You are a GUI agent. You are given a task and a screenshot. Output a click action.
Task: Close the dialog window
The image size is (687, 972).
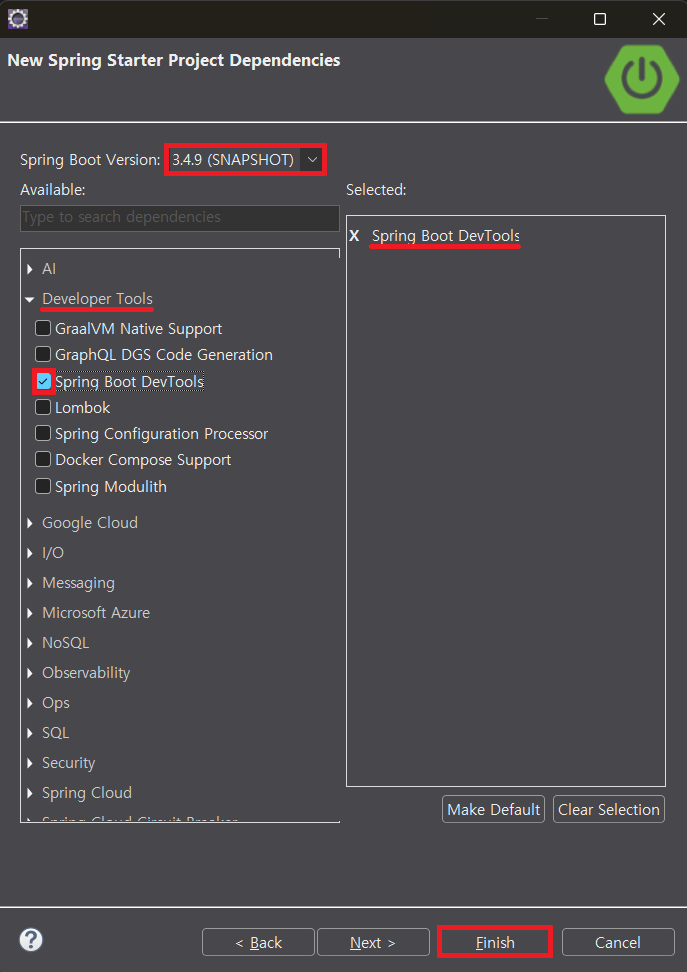click(658, 19)
